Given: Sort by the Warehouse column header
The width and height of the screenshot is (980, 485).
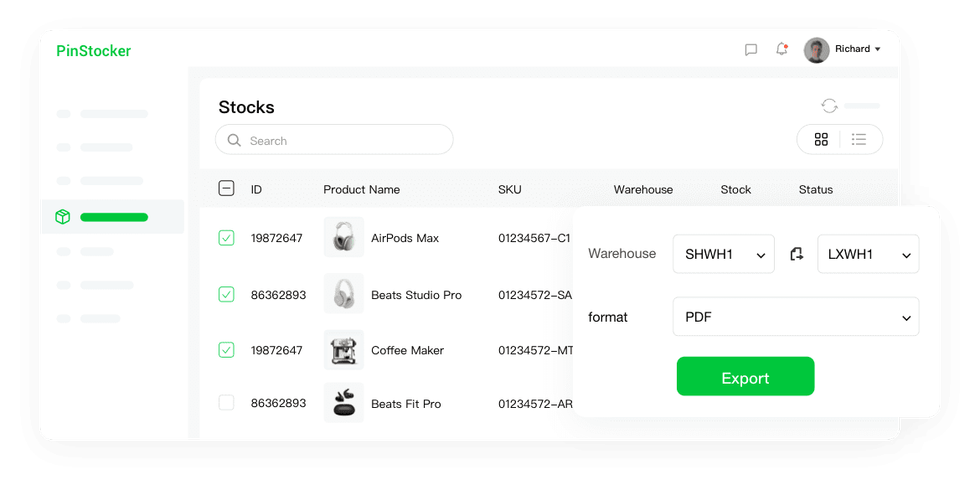Looking at the screenshot, I should [x=643, y=189].
